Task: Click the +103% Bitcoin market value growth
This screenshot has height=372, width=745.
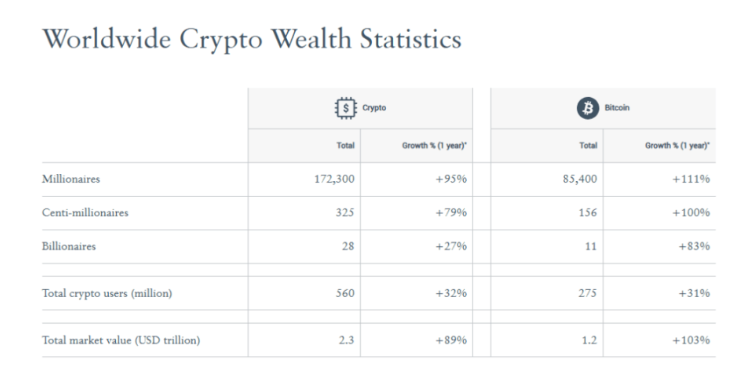Action: [691, 341]
